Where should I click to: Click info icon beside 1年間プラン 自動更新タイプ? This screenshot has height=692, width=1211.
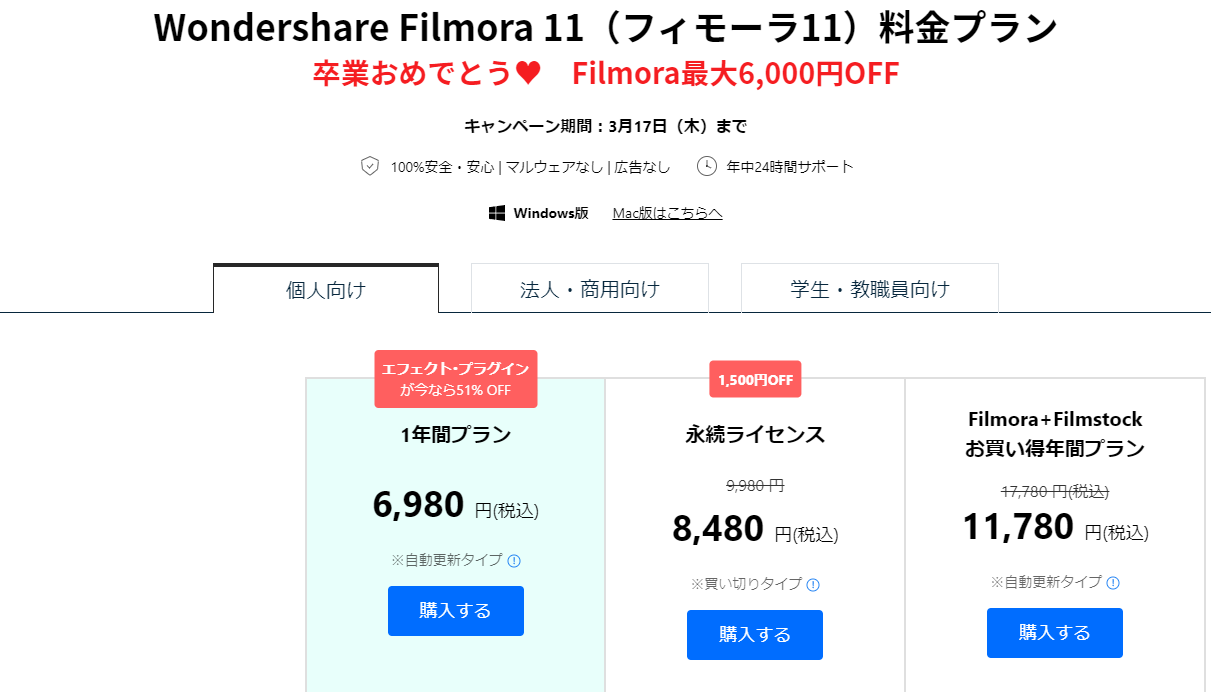tap(513, 561)
